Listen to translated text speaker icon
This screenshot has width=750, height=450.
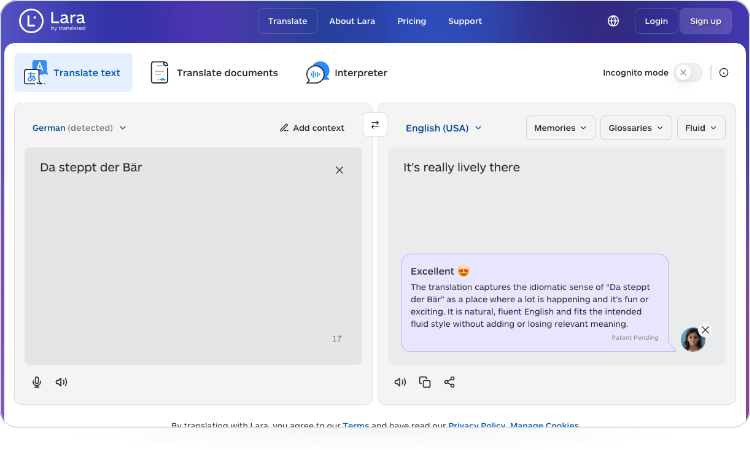[x=400, y=382]
